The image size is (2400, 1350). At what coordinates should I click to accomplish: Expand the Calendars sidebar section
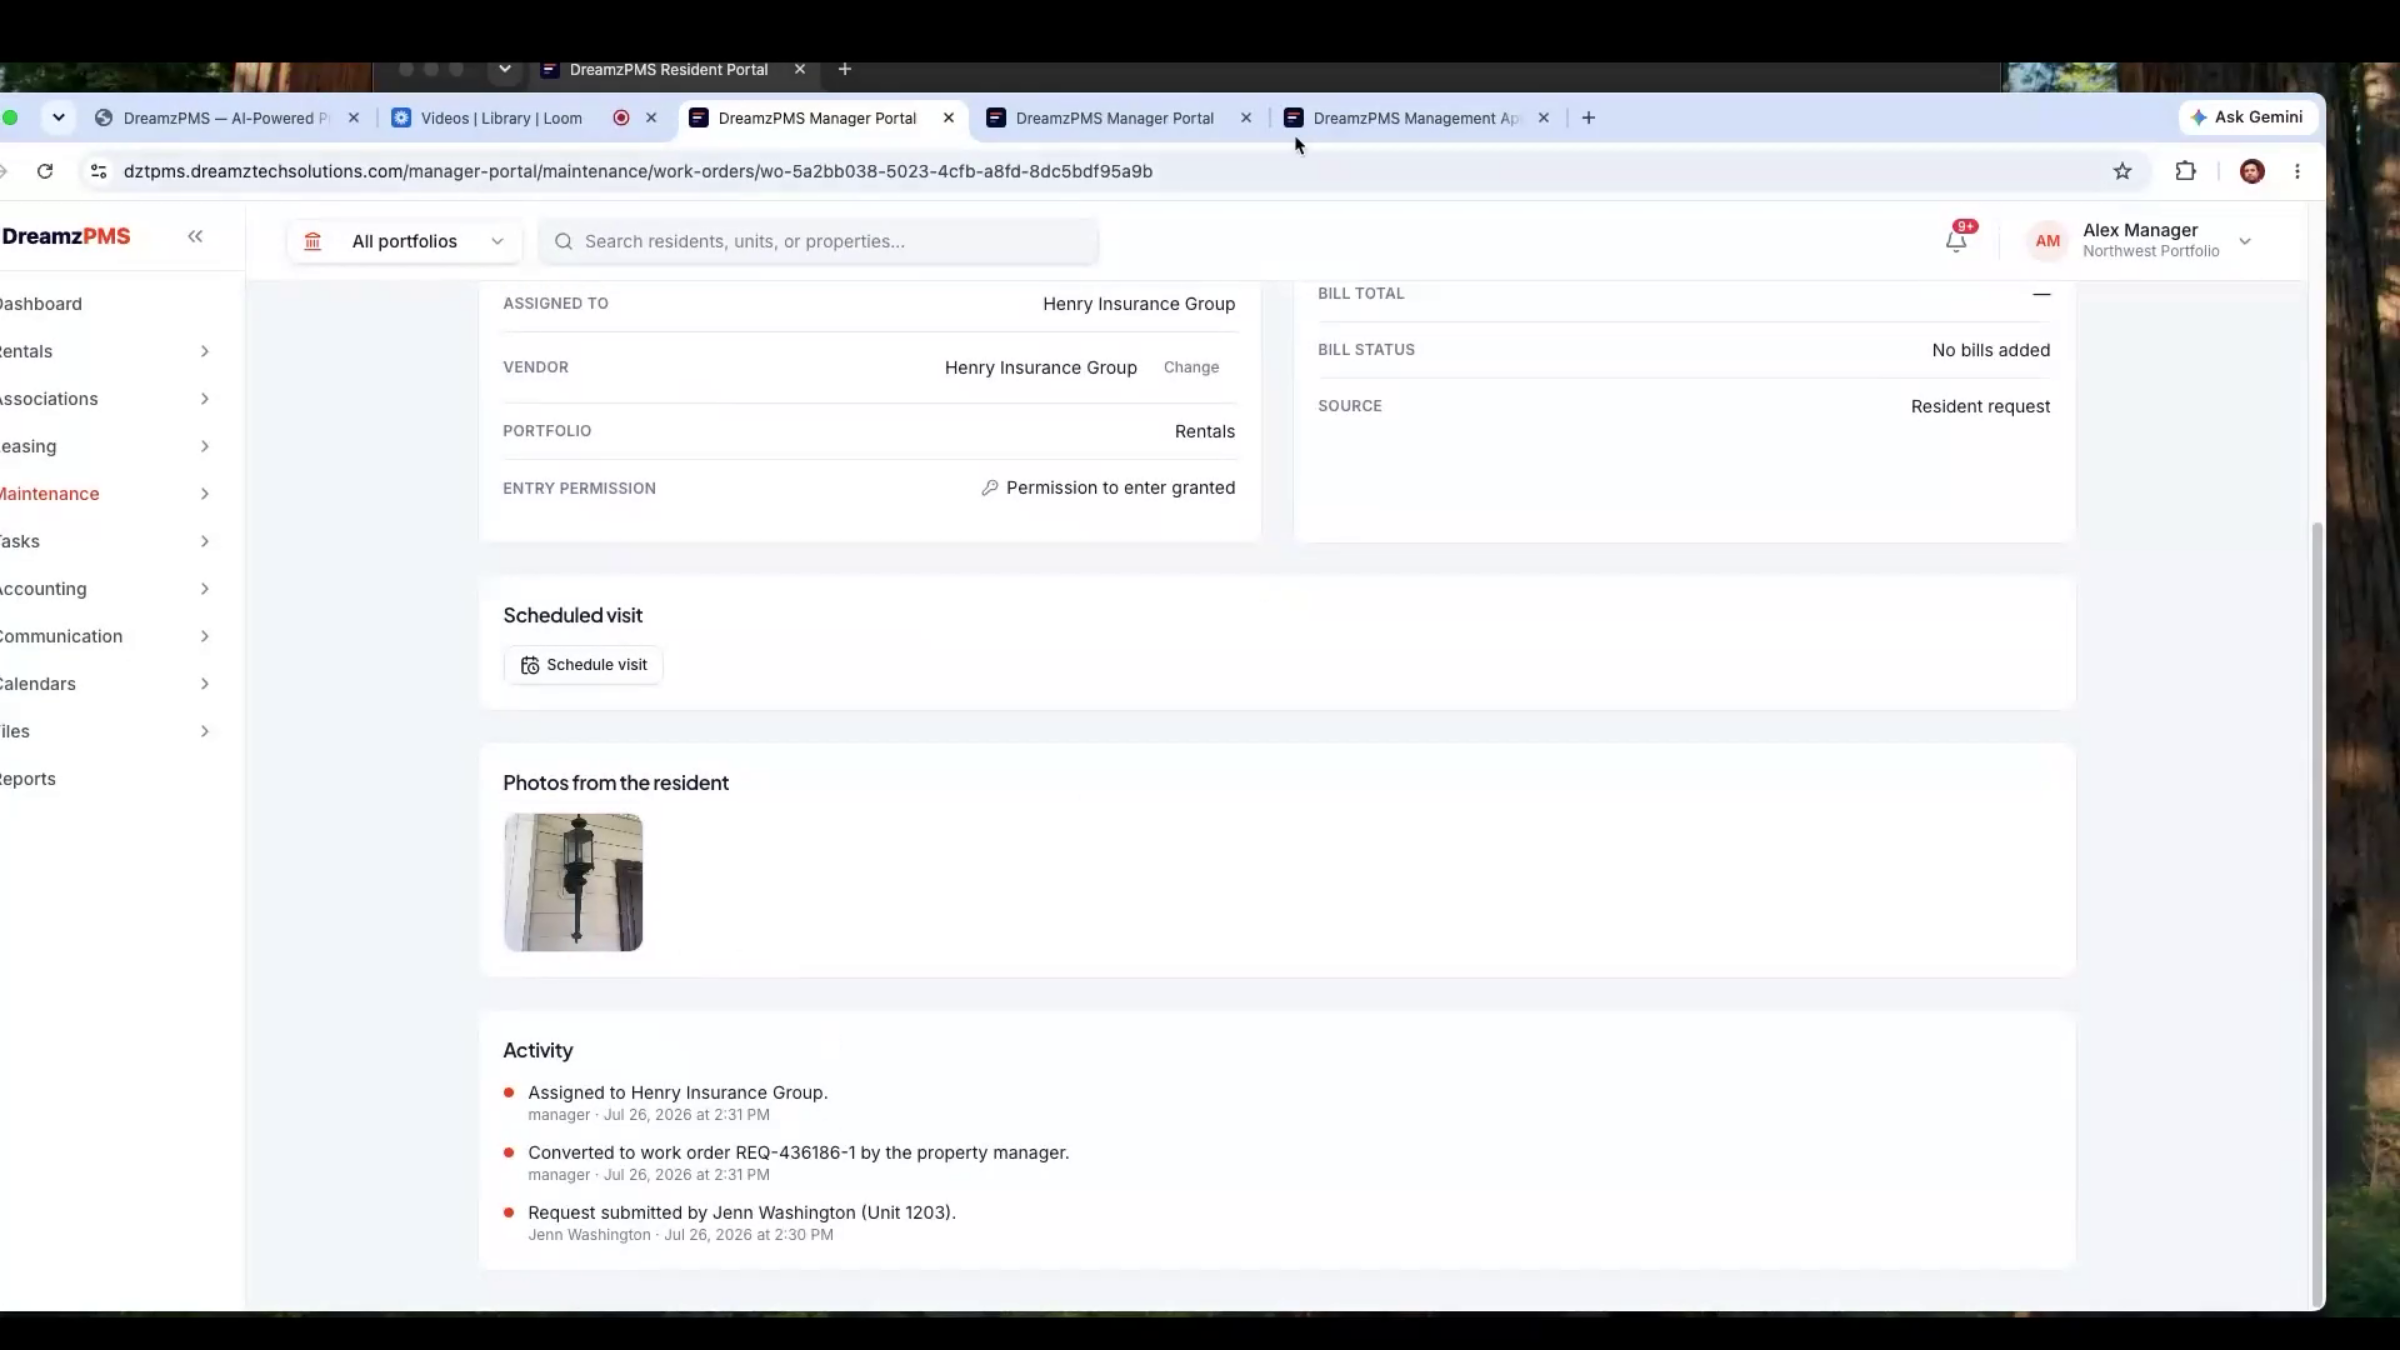(204, 684)
